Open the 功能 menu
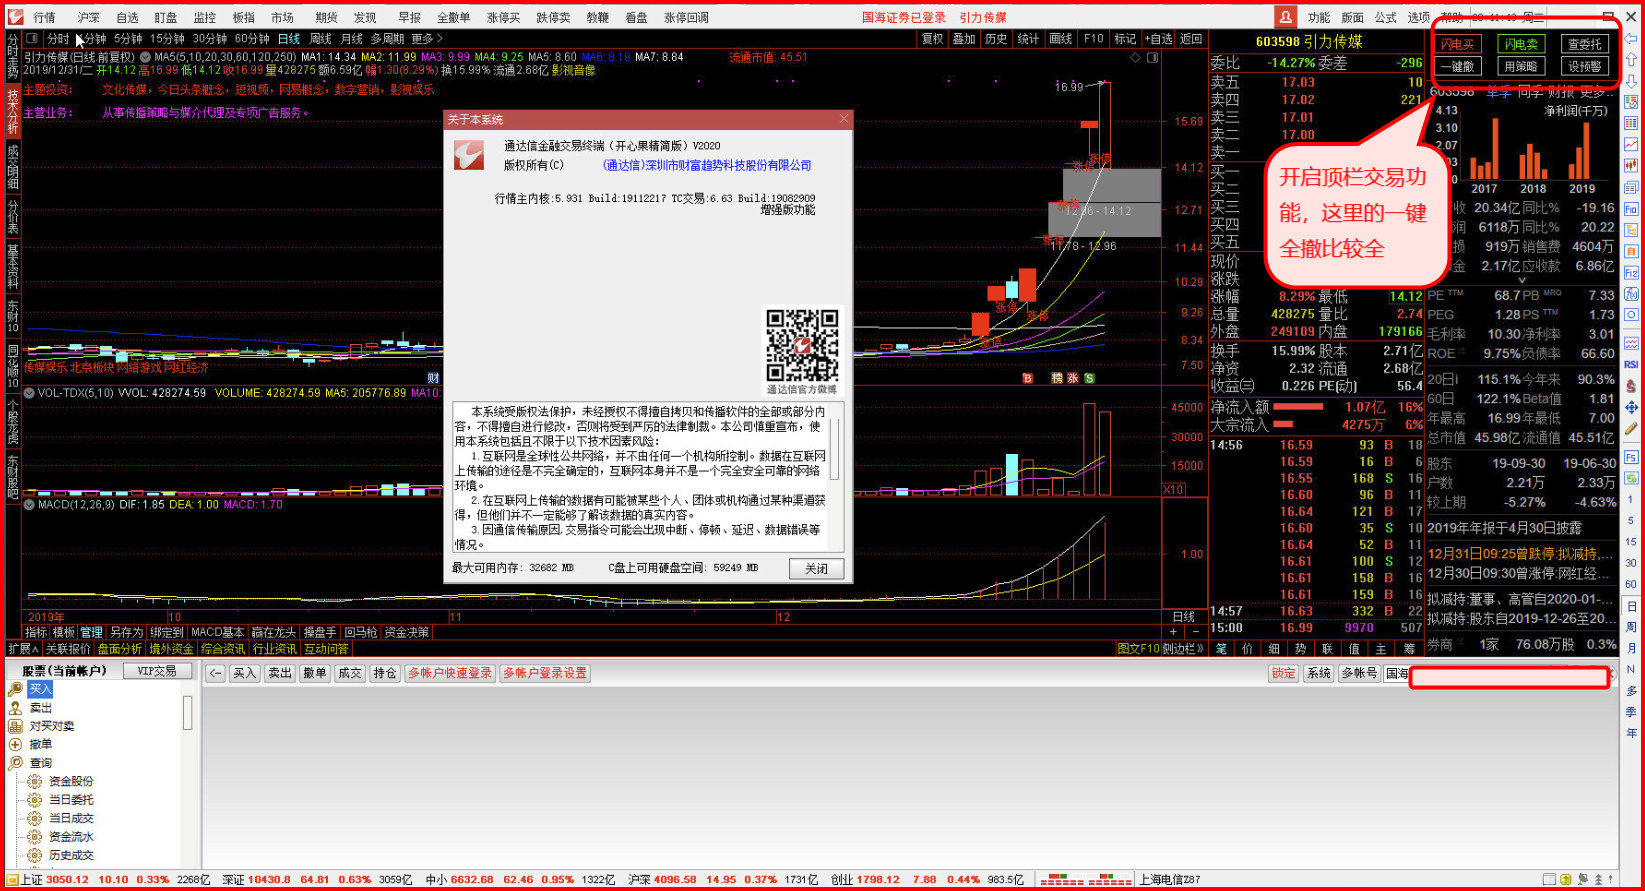Image resolution: width=1645 pixels, height=891 pixels. [x=1319, y=17]
